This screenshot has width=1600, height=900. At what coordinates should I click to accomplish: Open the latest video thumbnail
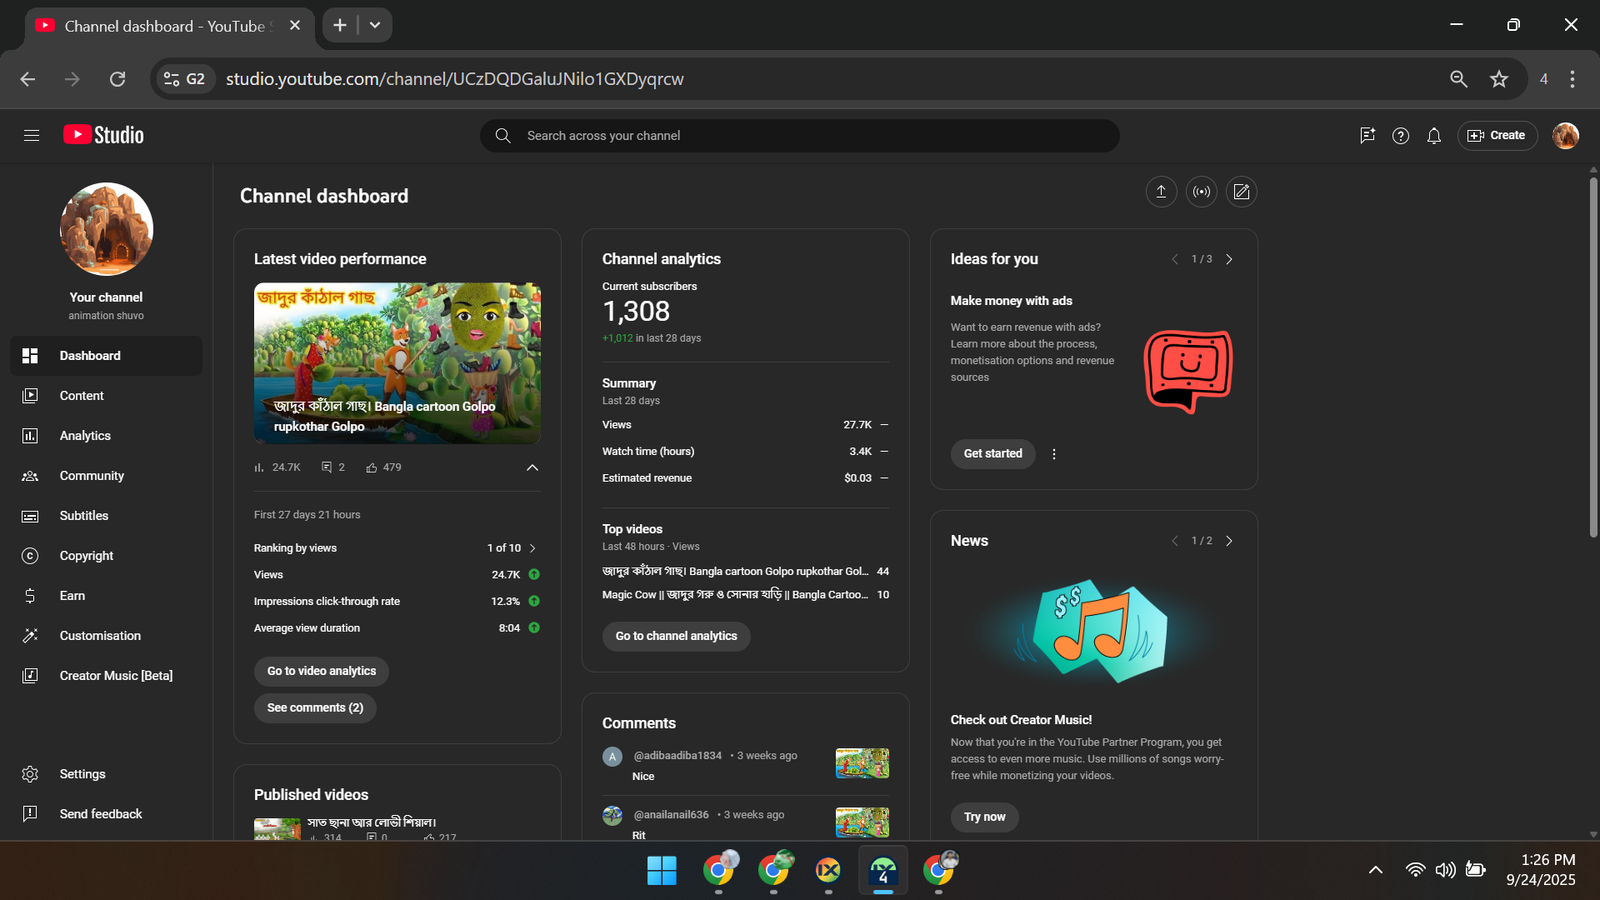click(397, 363)
